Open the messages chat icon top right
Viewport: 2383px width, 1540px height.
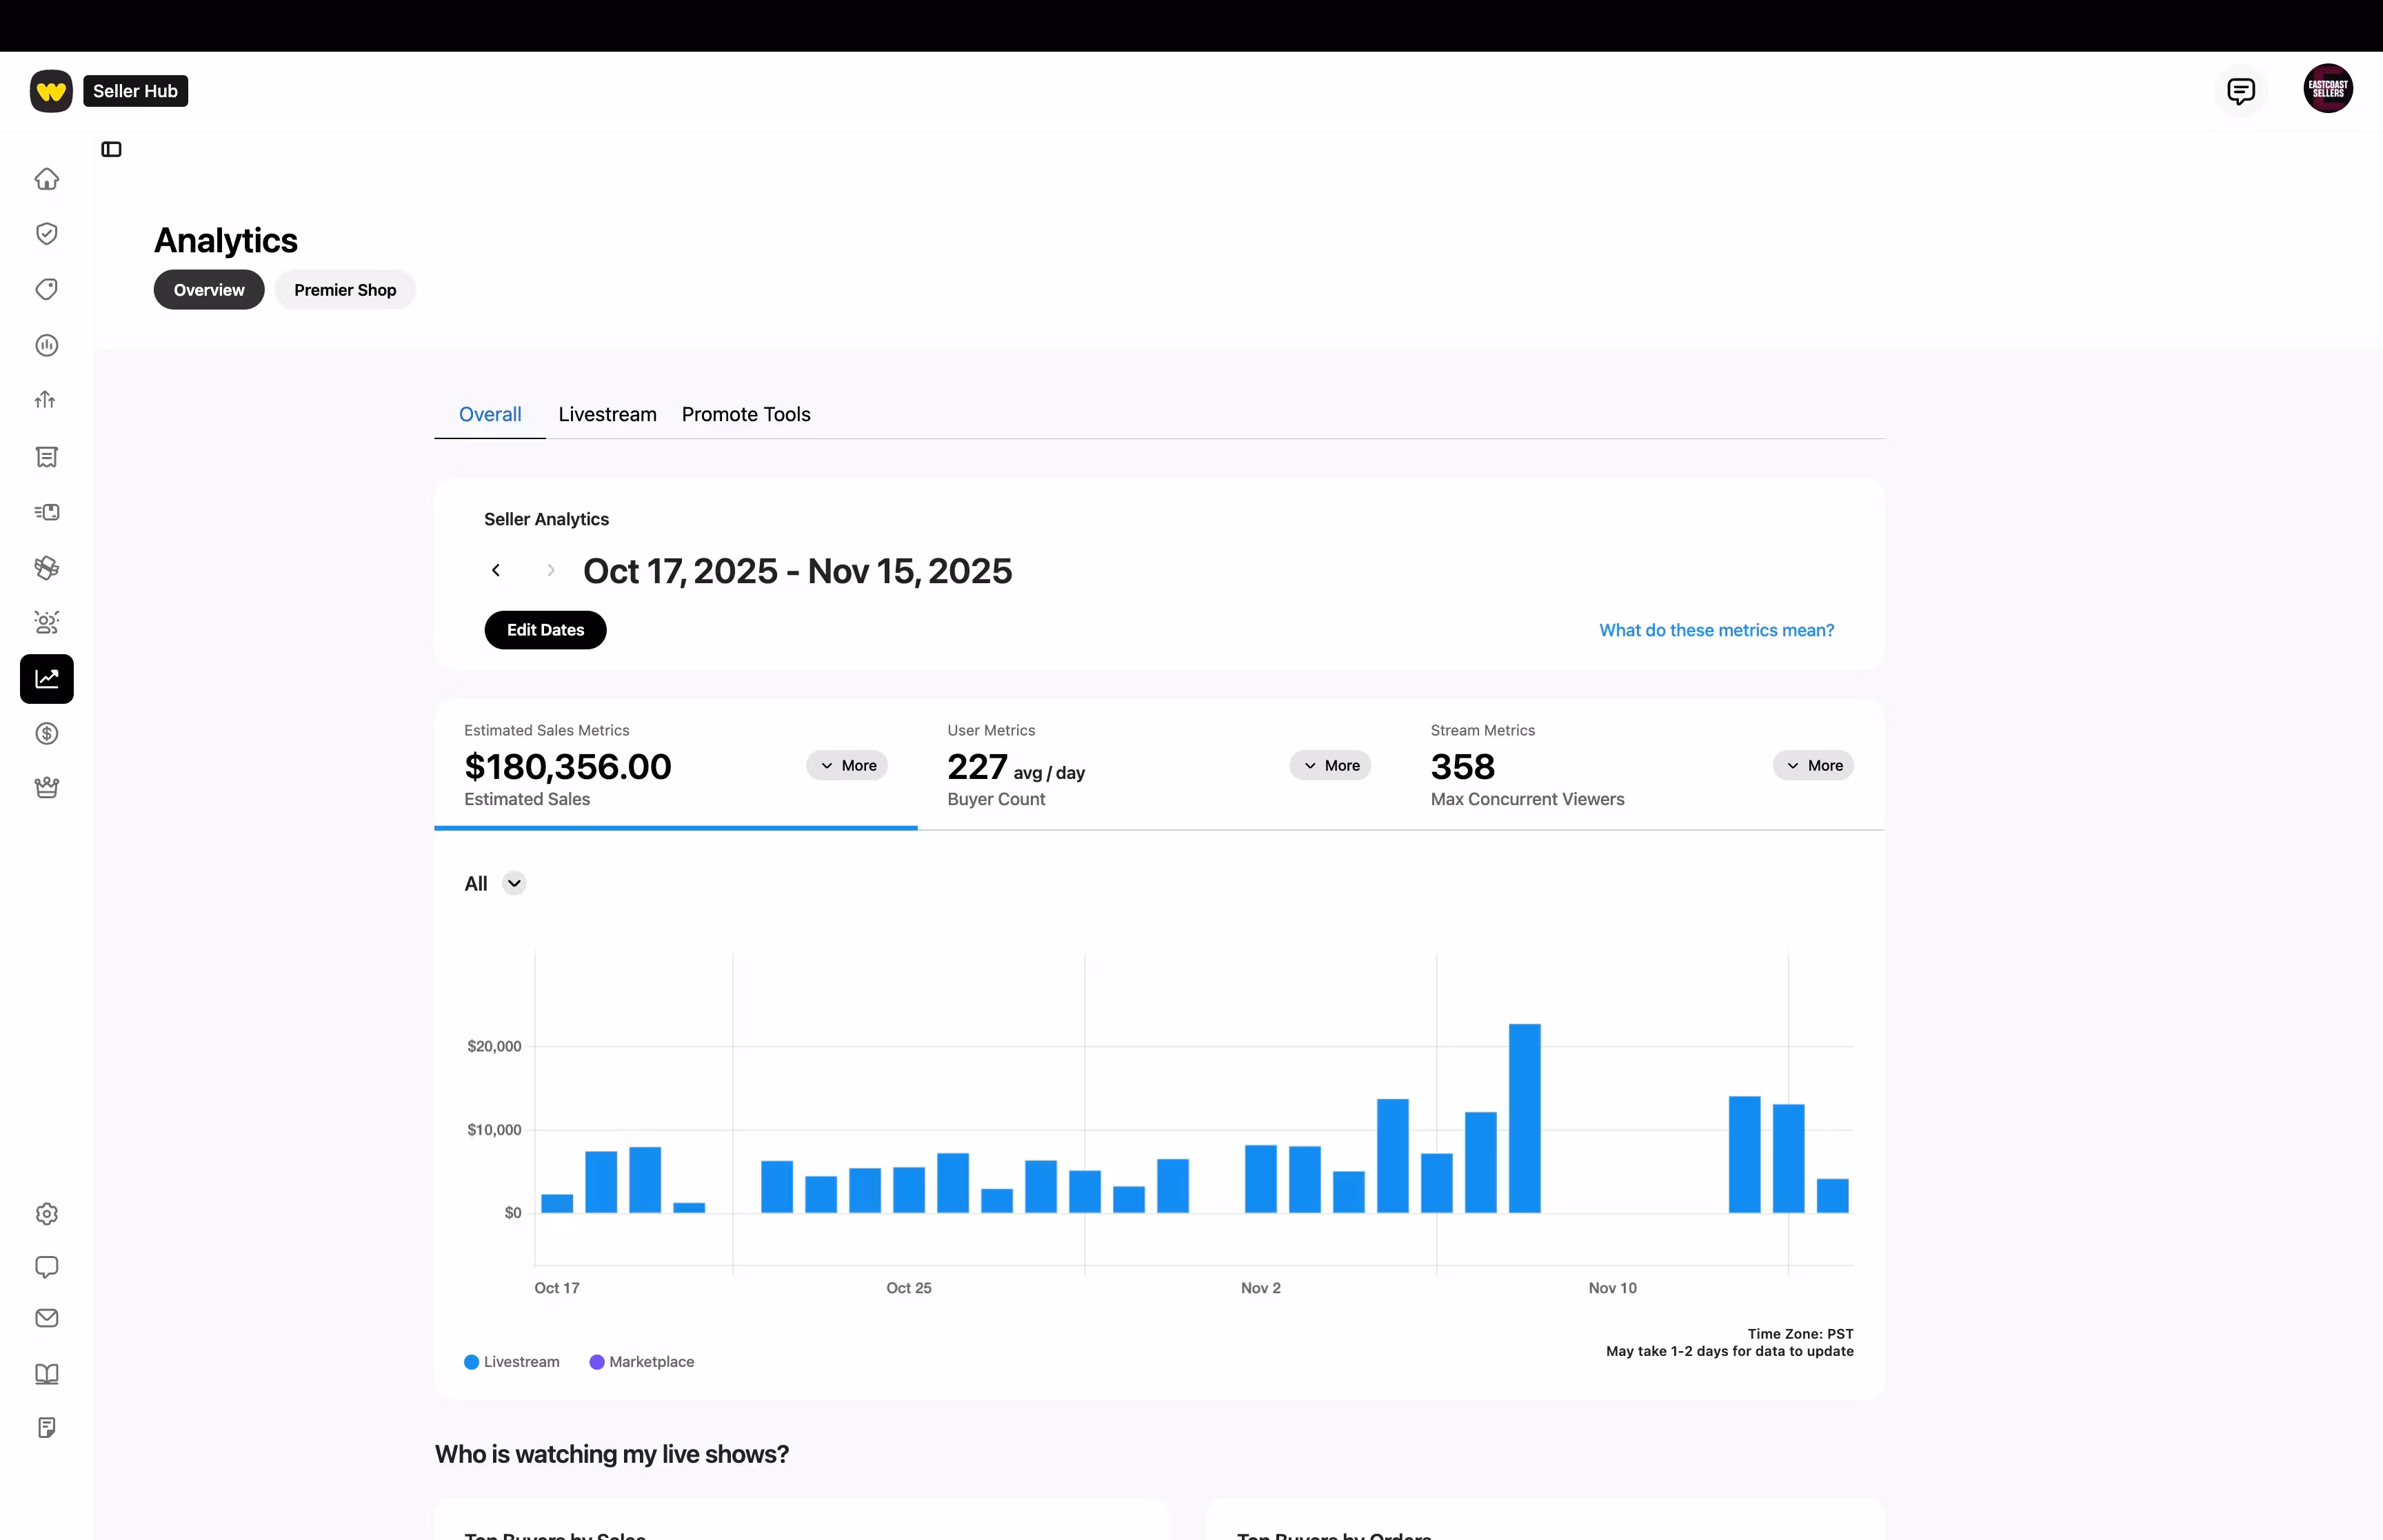tap(2240, 91)
